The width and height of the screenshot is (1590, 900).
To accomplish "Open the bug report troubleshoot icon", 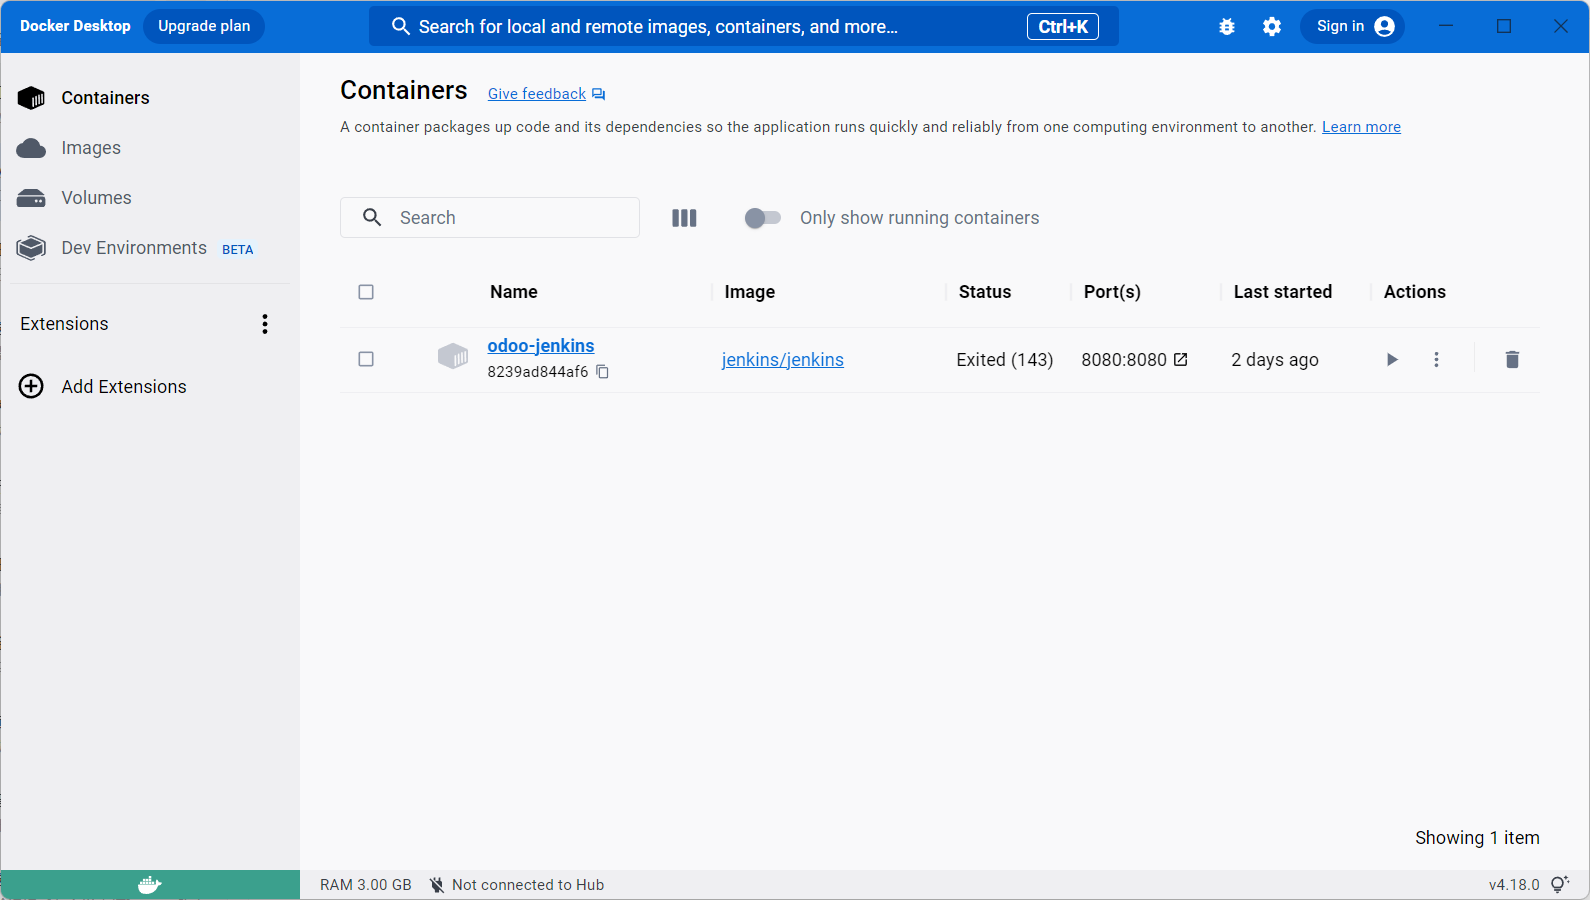I will pyautogui.click(x=1227, y=27).
